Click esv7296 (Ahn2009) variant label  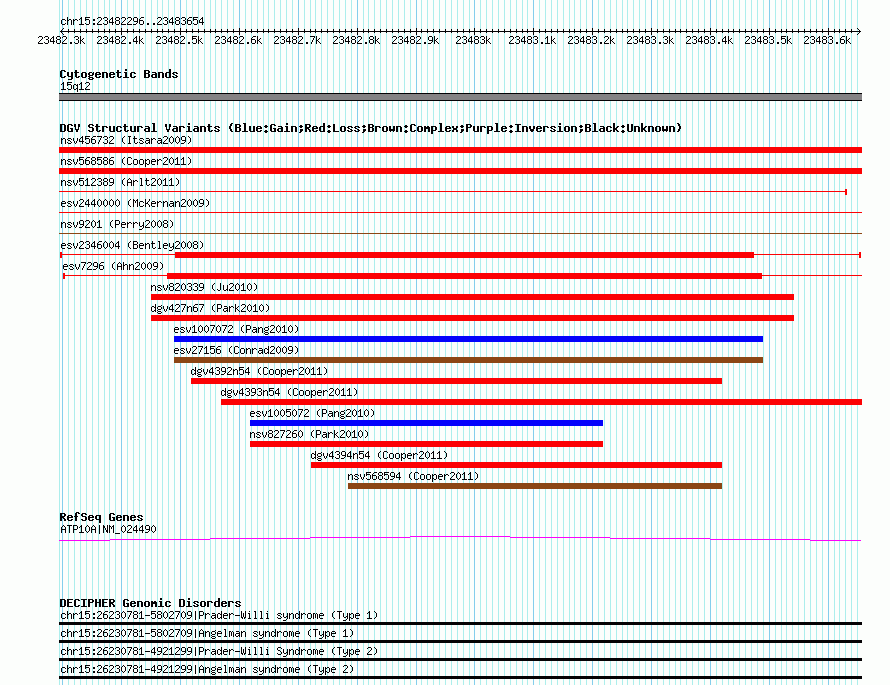[x=113, y=266]
